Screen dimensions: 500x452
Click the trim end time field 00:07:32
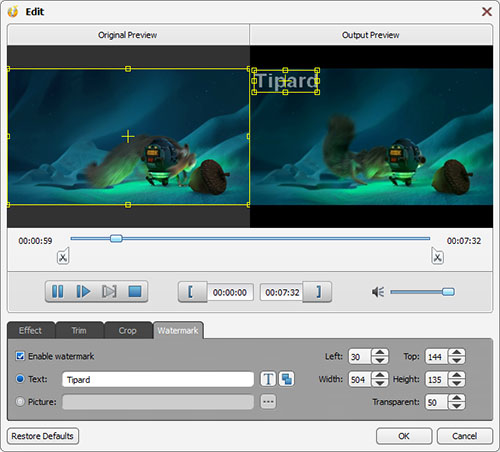point(282,292)
